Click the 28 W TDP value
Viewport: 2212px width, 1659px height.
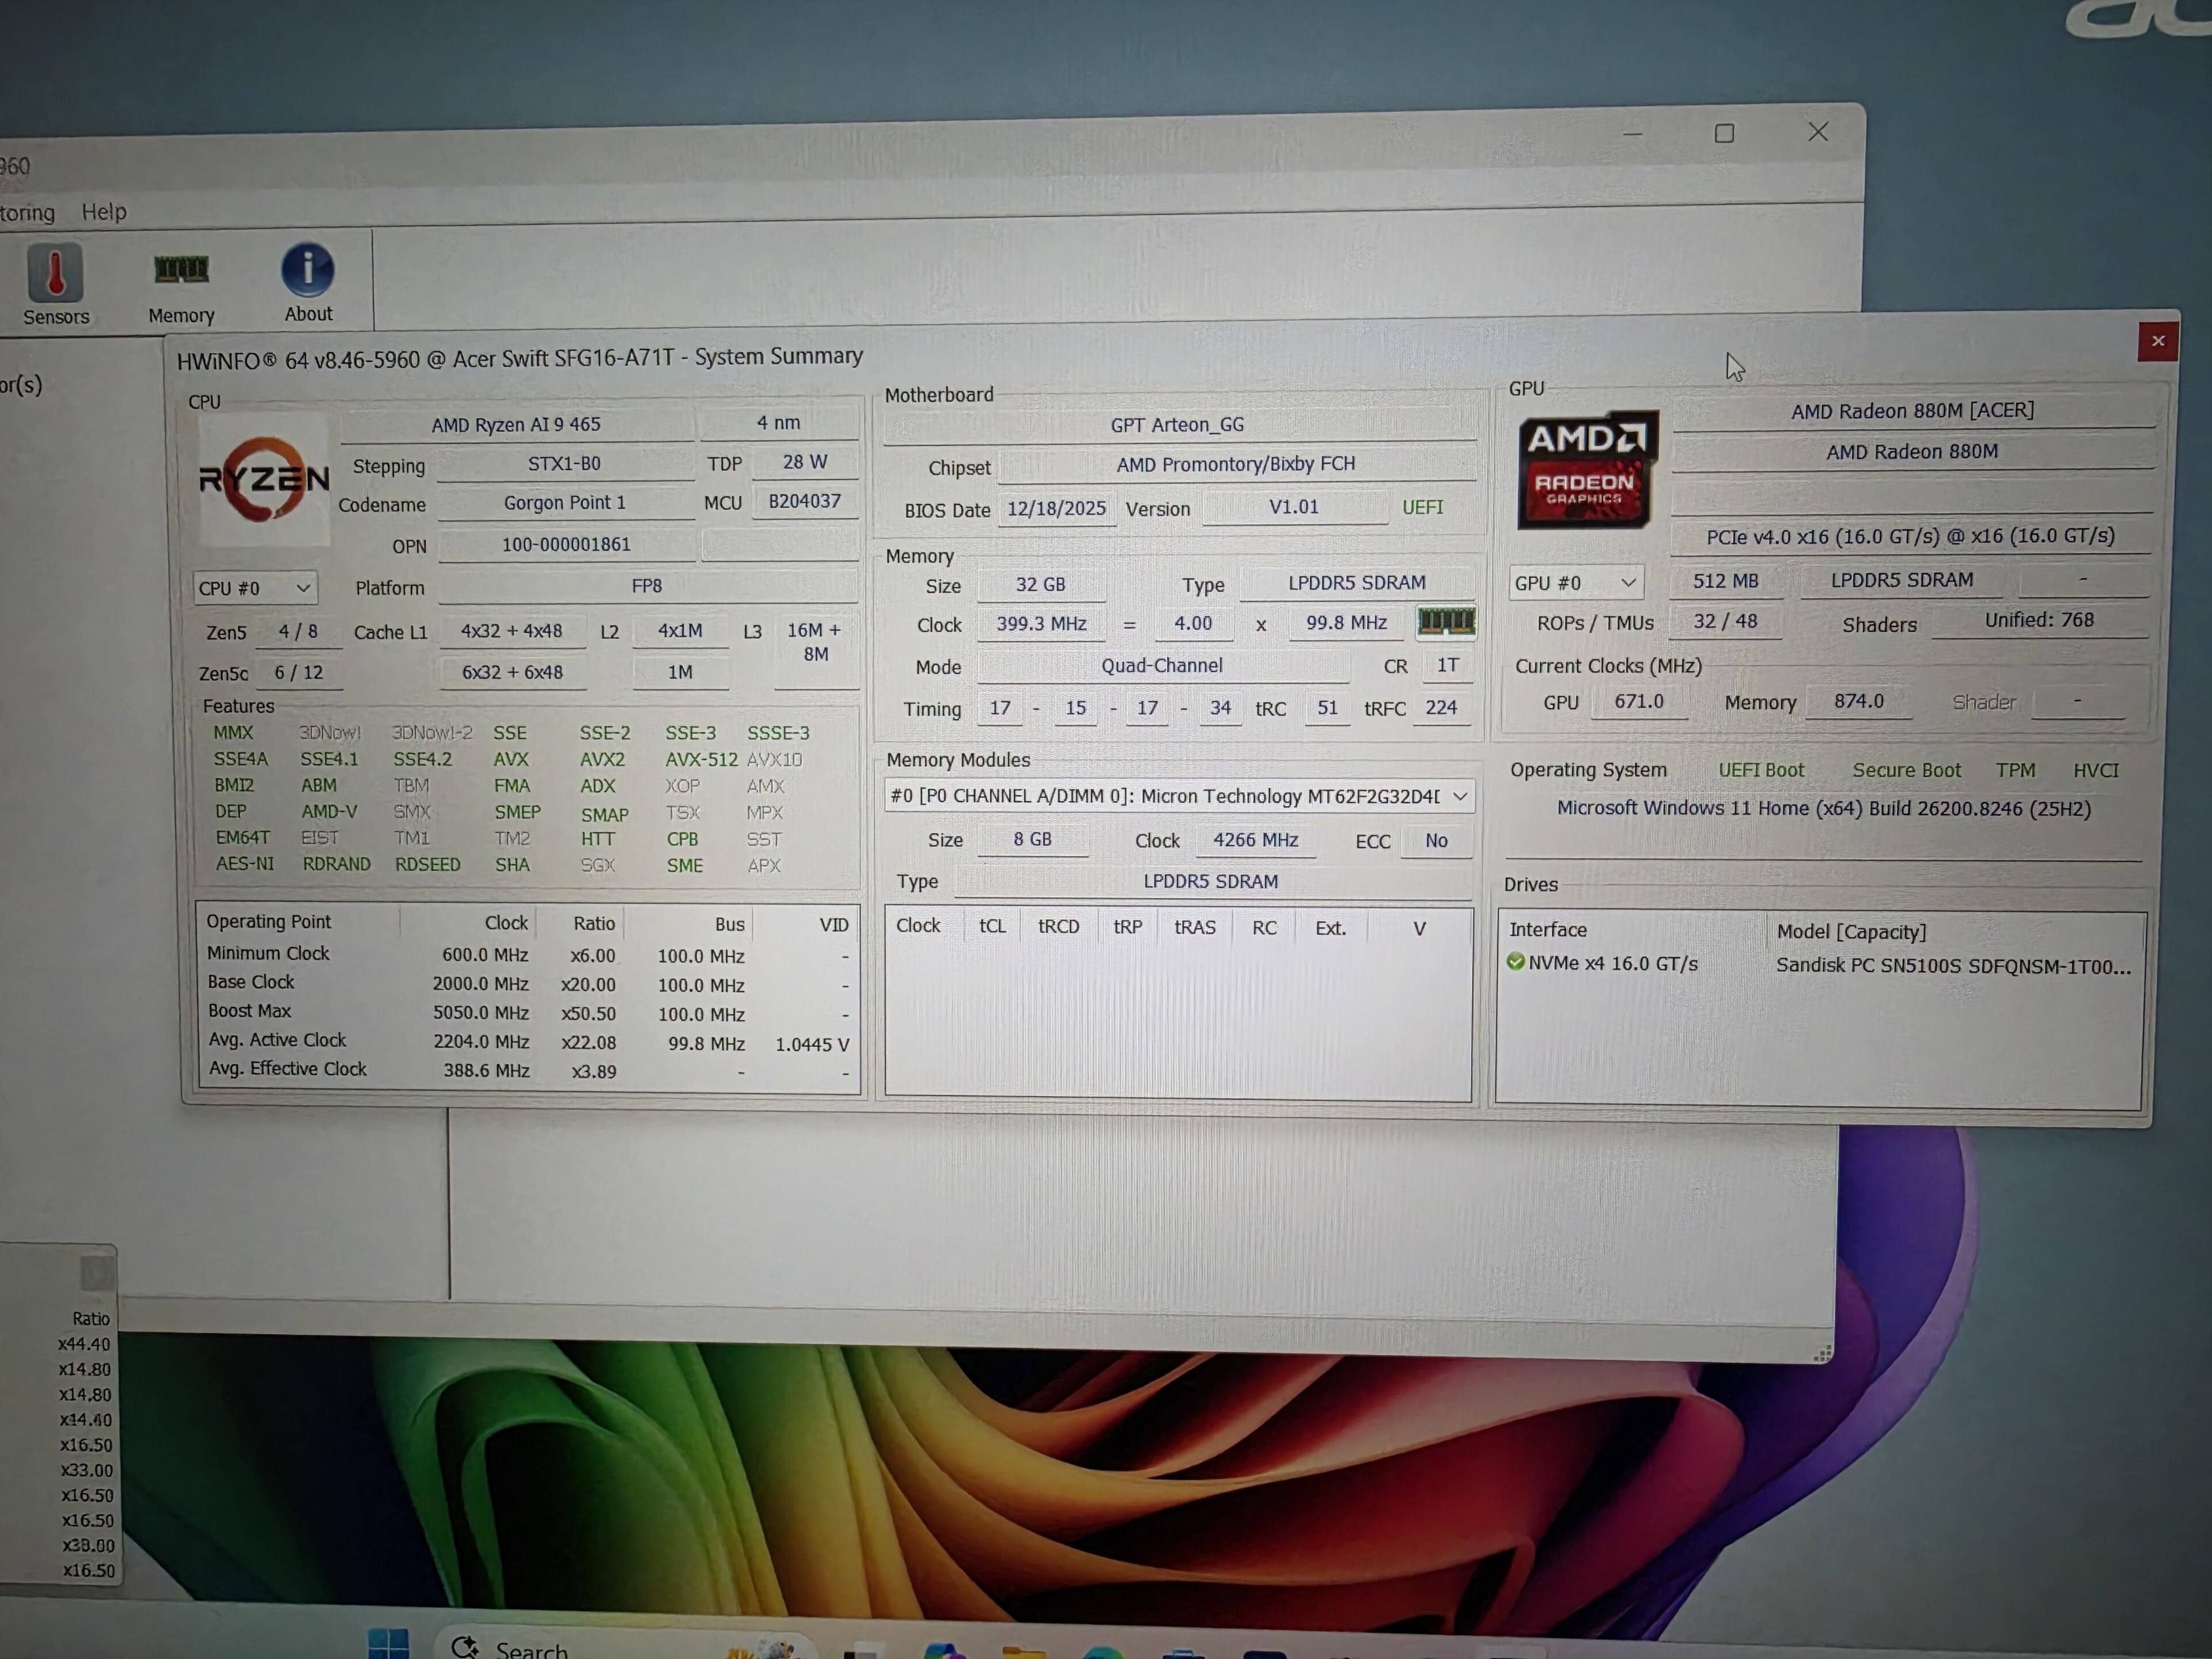[805, 462]
